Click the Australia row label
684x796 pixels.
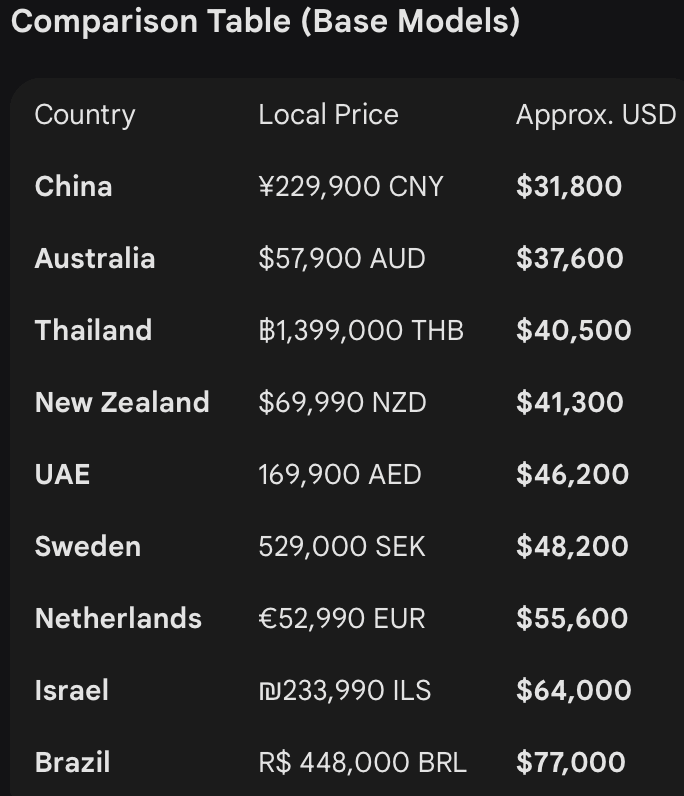pyautogui.click(x=95, y=259)
